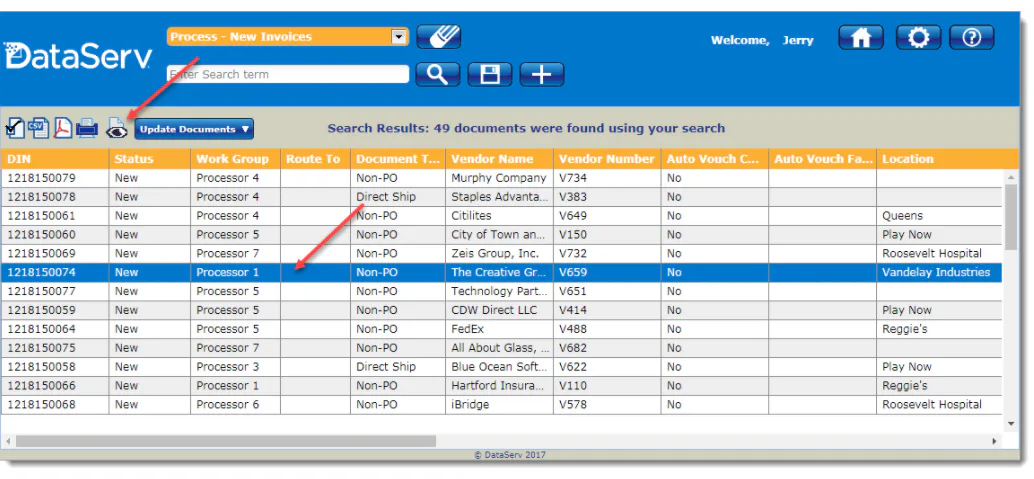Sort by the Vendor Number column header
This screenshot has height=479, width=1034.
[x=607, y=159]
